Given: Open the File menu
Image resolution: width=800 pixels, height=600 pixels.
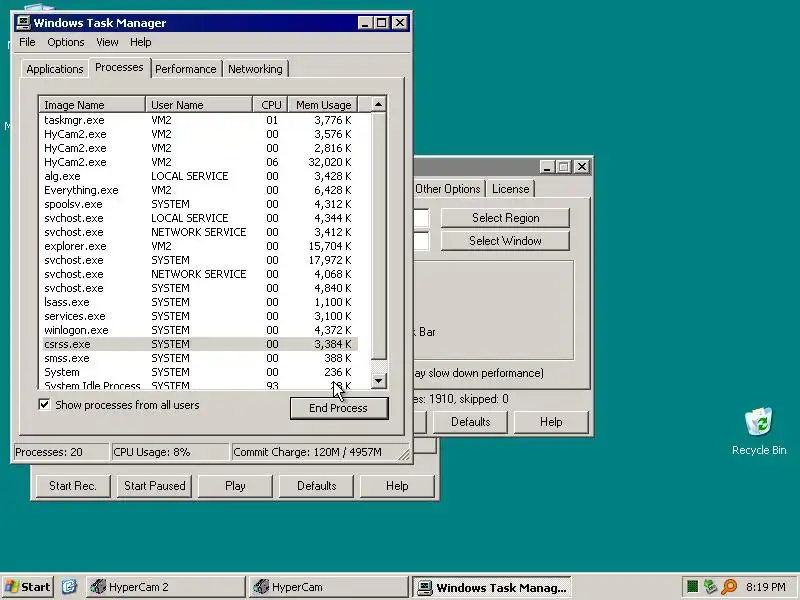Looking at the screenshot, I should pos(27,42).
